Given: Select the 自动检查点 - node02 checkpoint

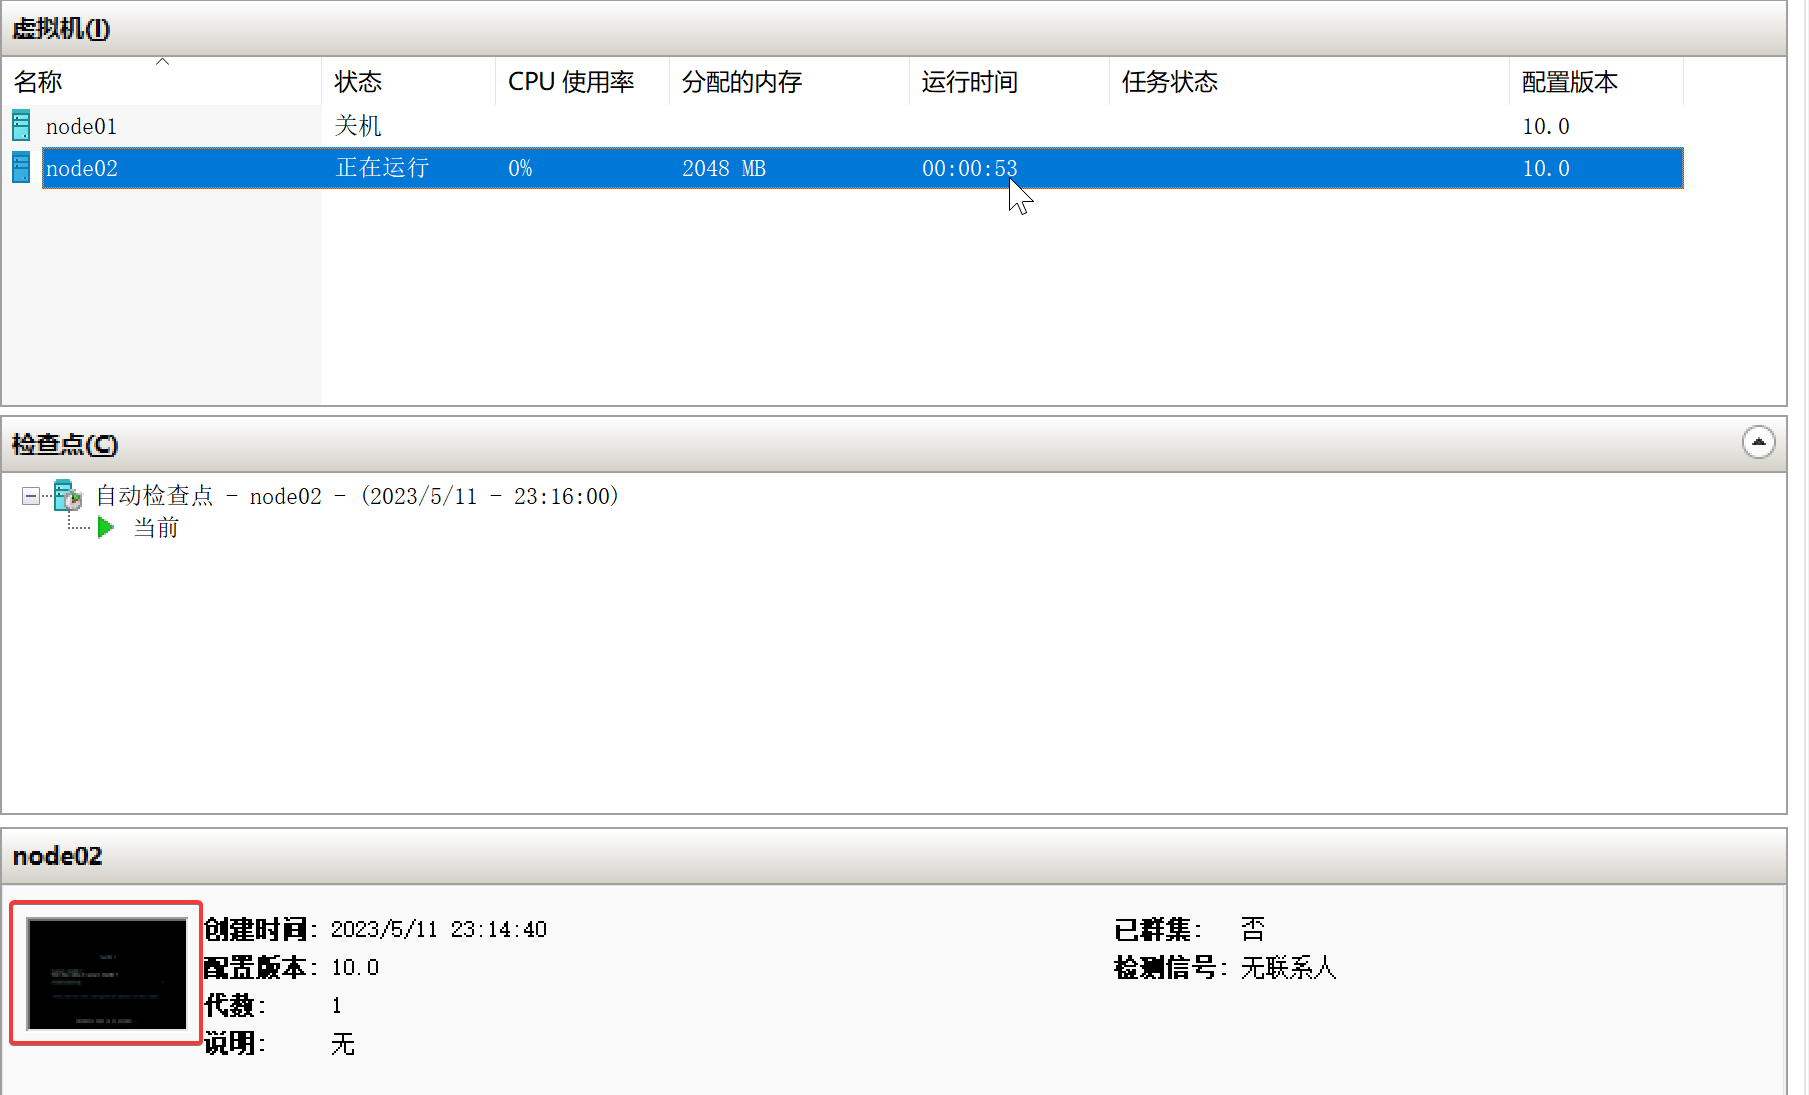Looking at the screenshot, I should click(x=355, y=495).
